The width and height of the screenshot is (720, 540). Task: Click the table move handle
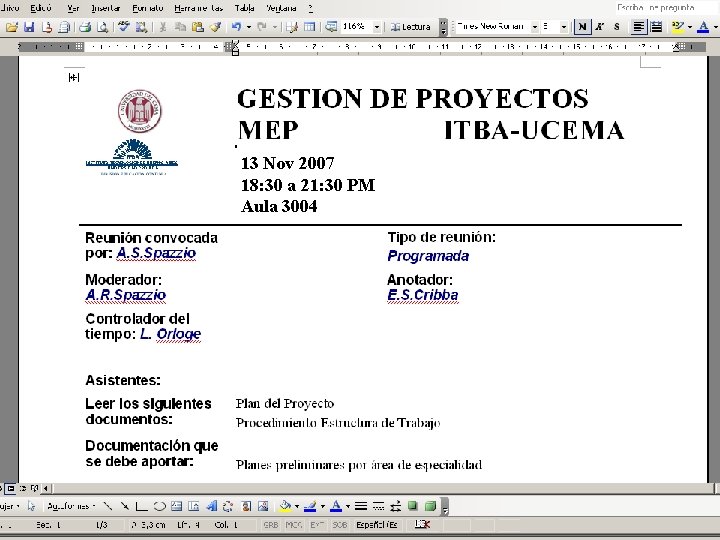(73, 78)
